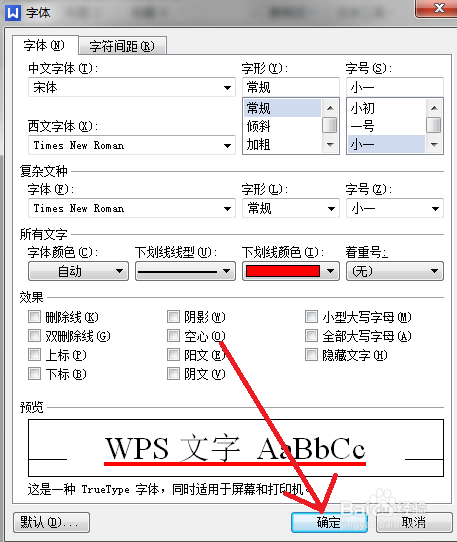
Task: Select 一号 in the 字号 list
Action: pos(386,126)
